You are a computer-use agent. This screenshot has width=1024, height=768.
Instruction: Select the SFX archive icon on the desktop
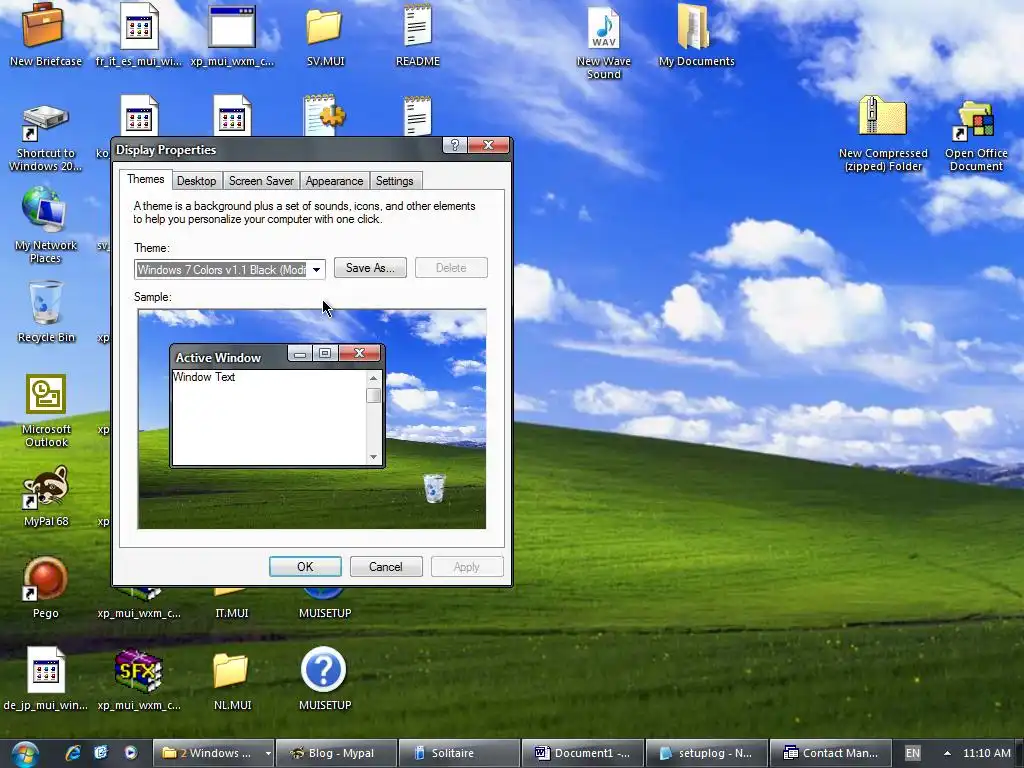pyautogui.click(x=138, y=679)
